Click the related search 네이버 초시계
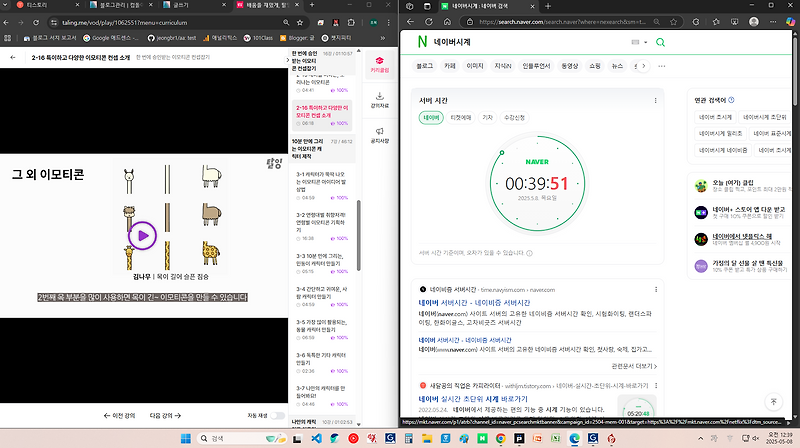This screenshot has width=800, height=448. (715, 117)
